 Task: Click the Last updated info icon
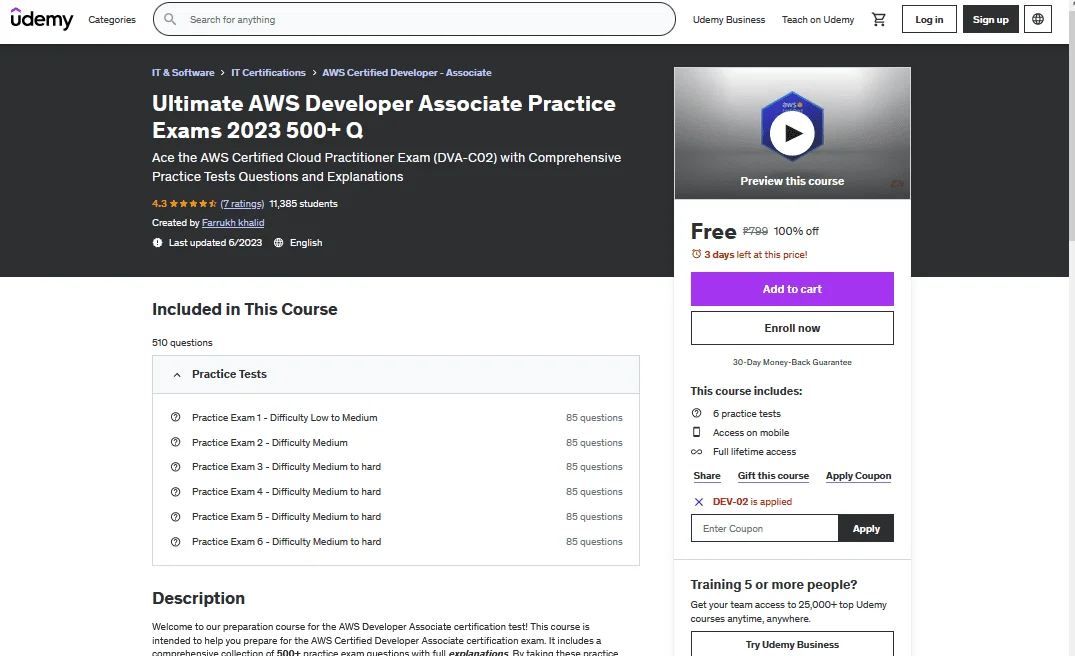(158, 243)
